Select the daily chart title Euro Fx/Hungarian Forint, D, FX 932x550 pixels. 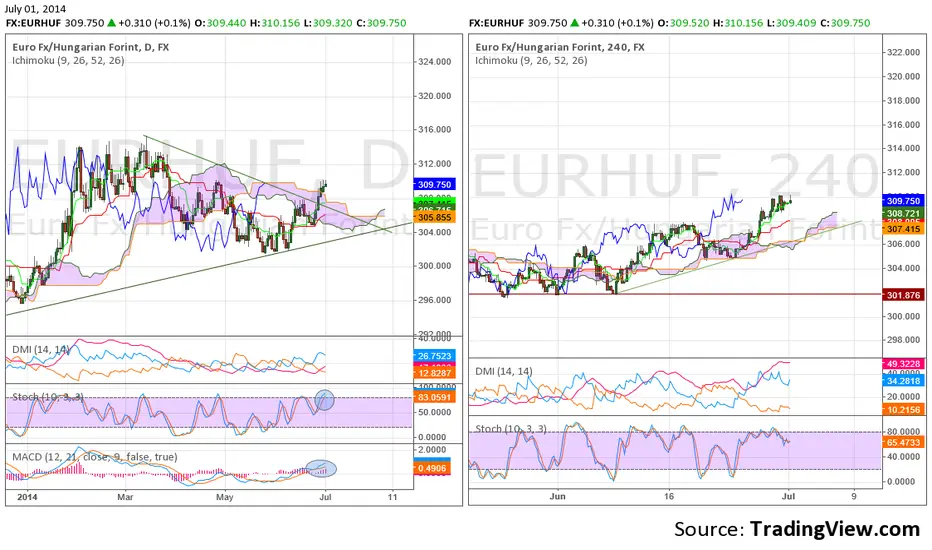click(x=90, y=47)
